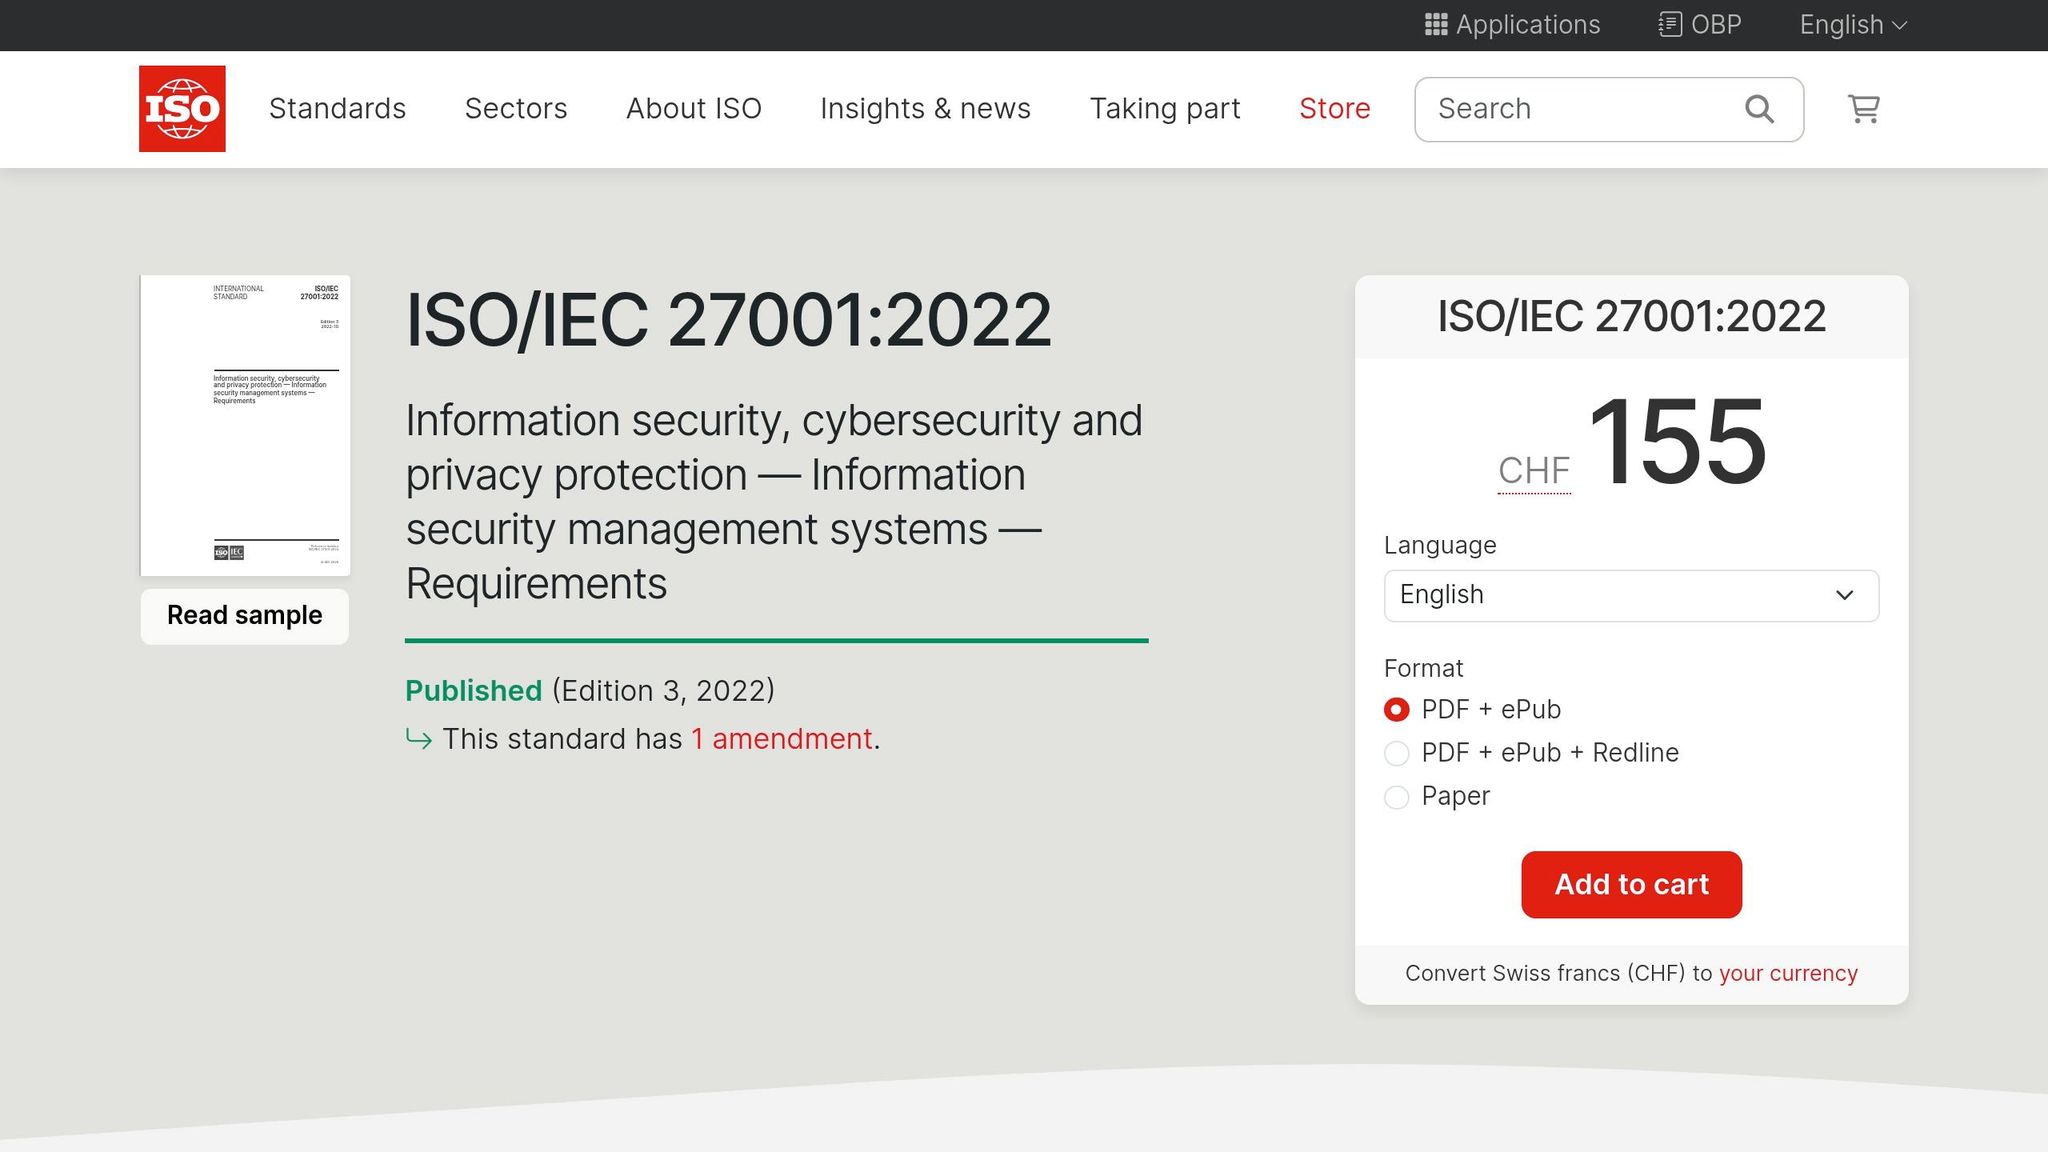Click Read sample for the standard

pyautogui.click(x=243, y=615)
